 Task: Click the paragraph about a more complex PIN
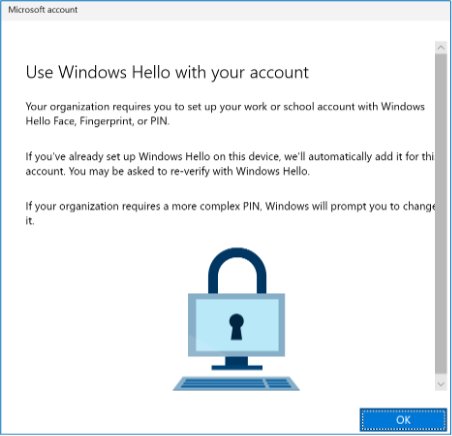pos(230,213)
